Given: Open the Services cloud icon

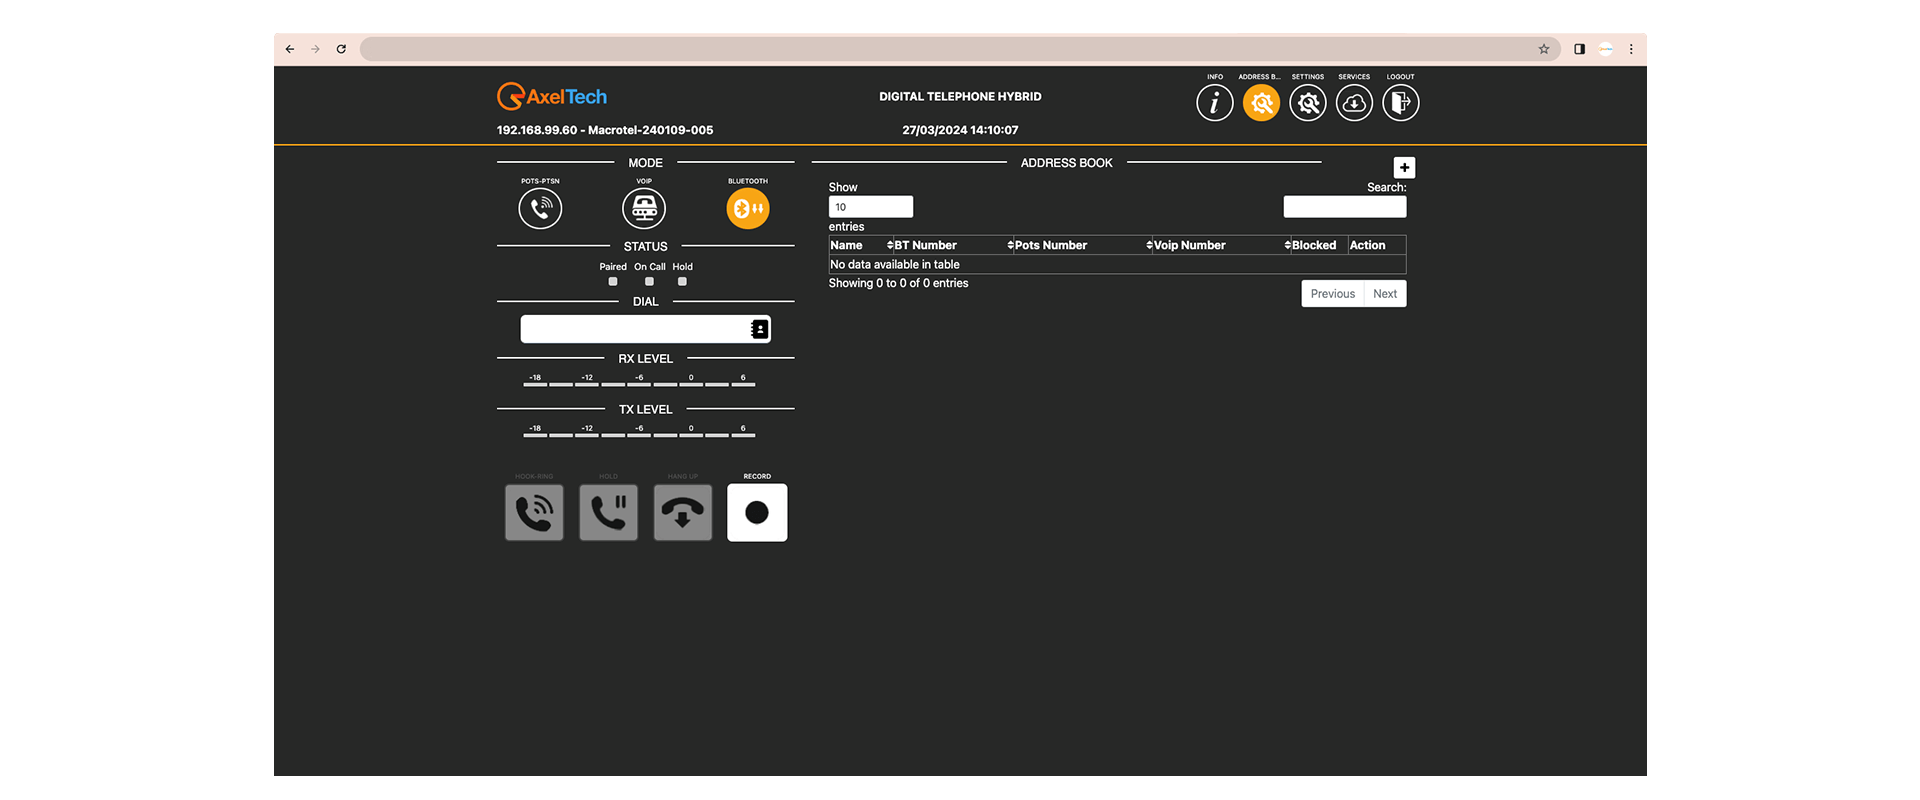Looking at the screenshot, I should [x=1354, y=103].
